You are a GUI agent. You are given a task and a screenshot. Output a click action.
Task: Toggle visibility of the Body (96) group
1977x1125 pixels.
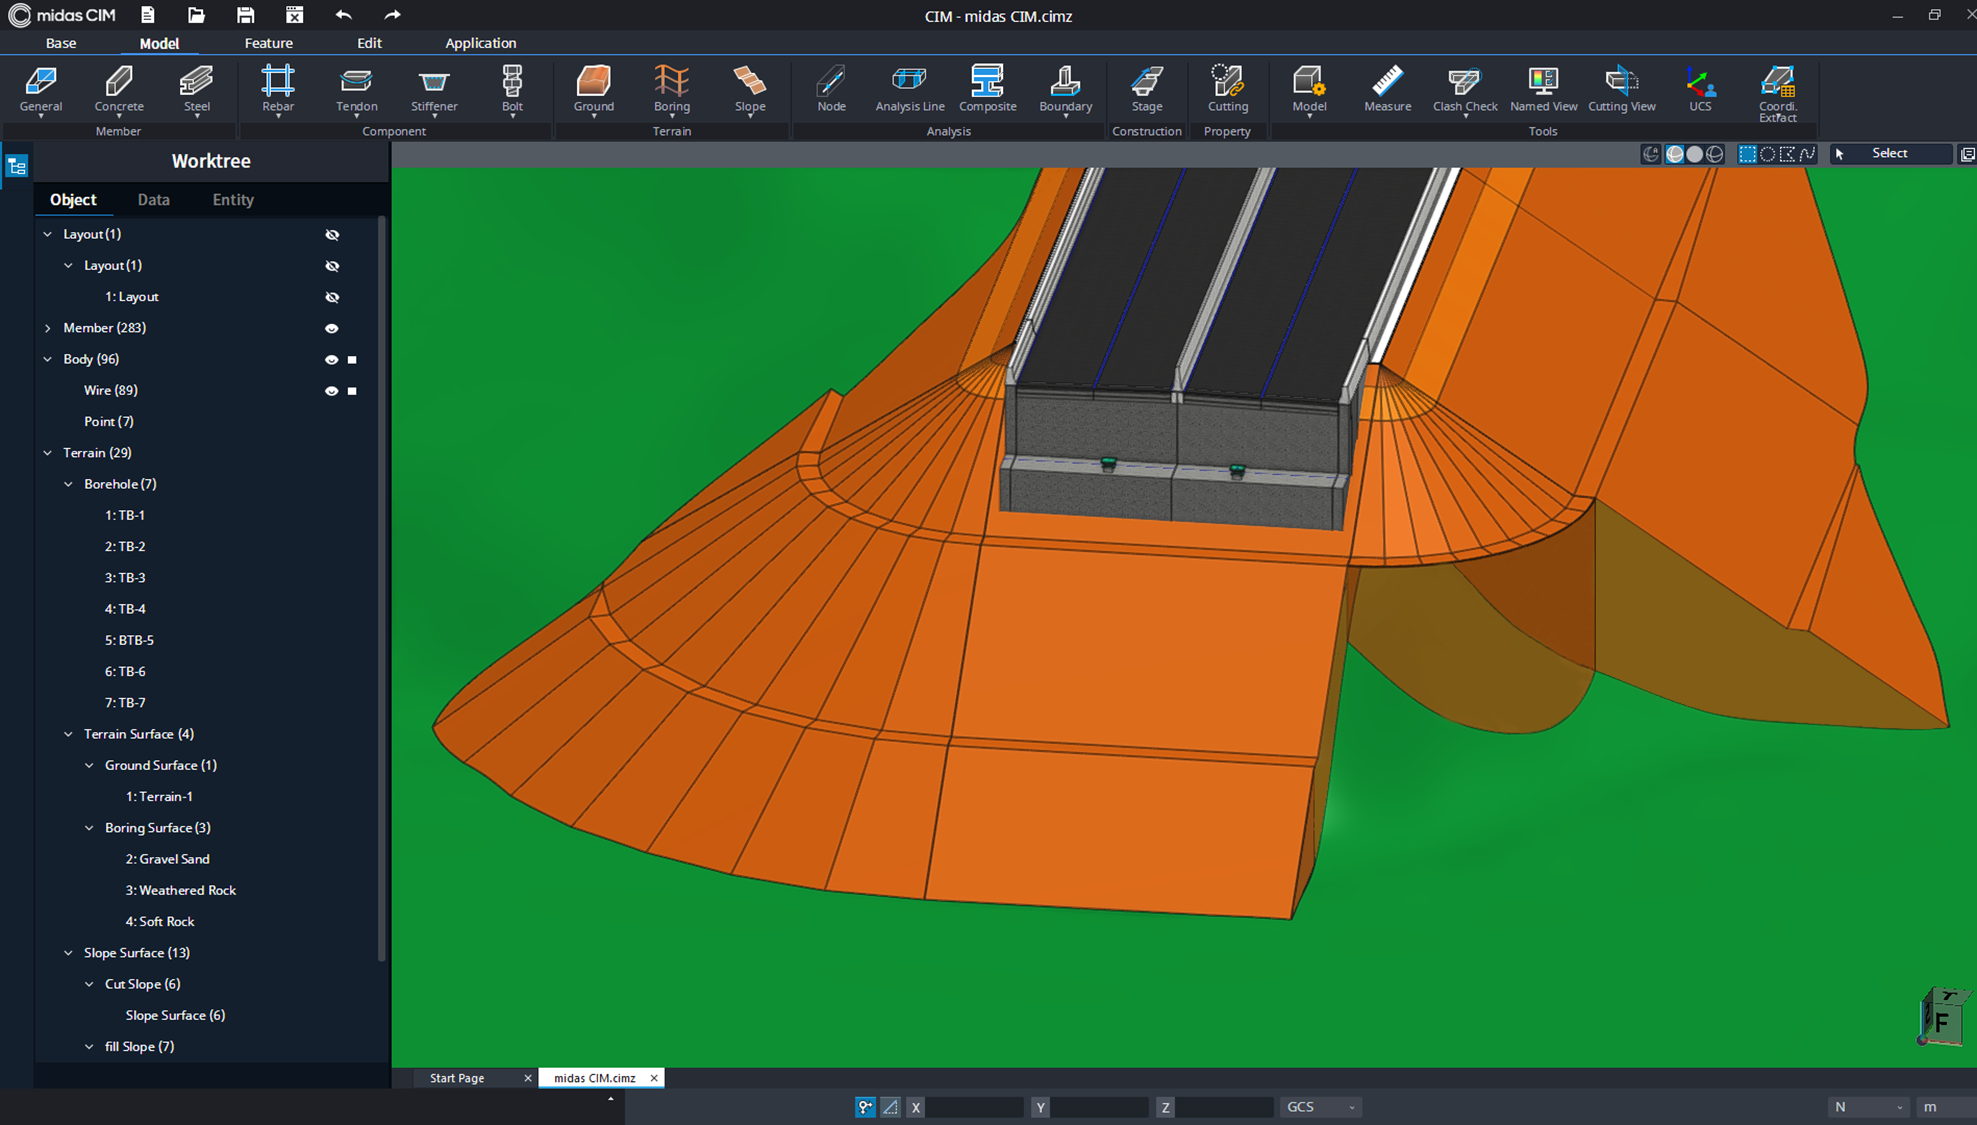click(331, 359)
